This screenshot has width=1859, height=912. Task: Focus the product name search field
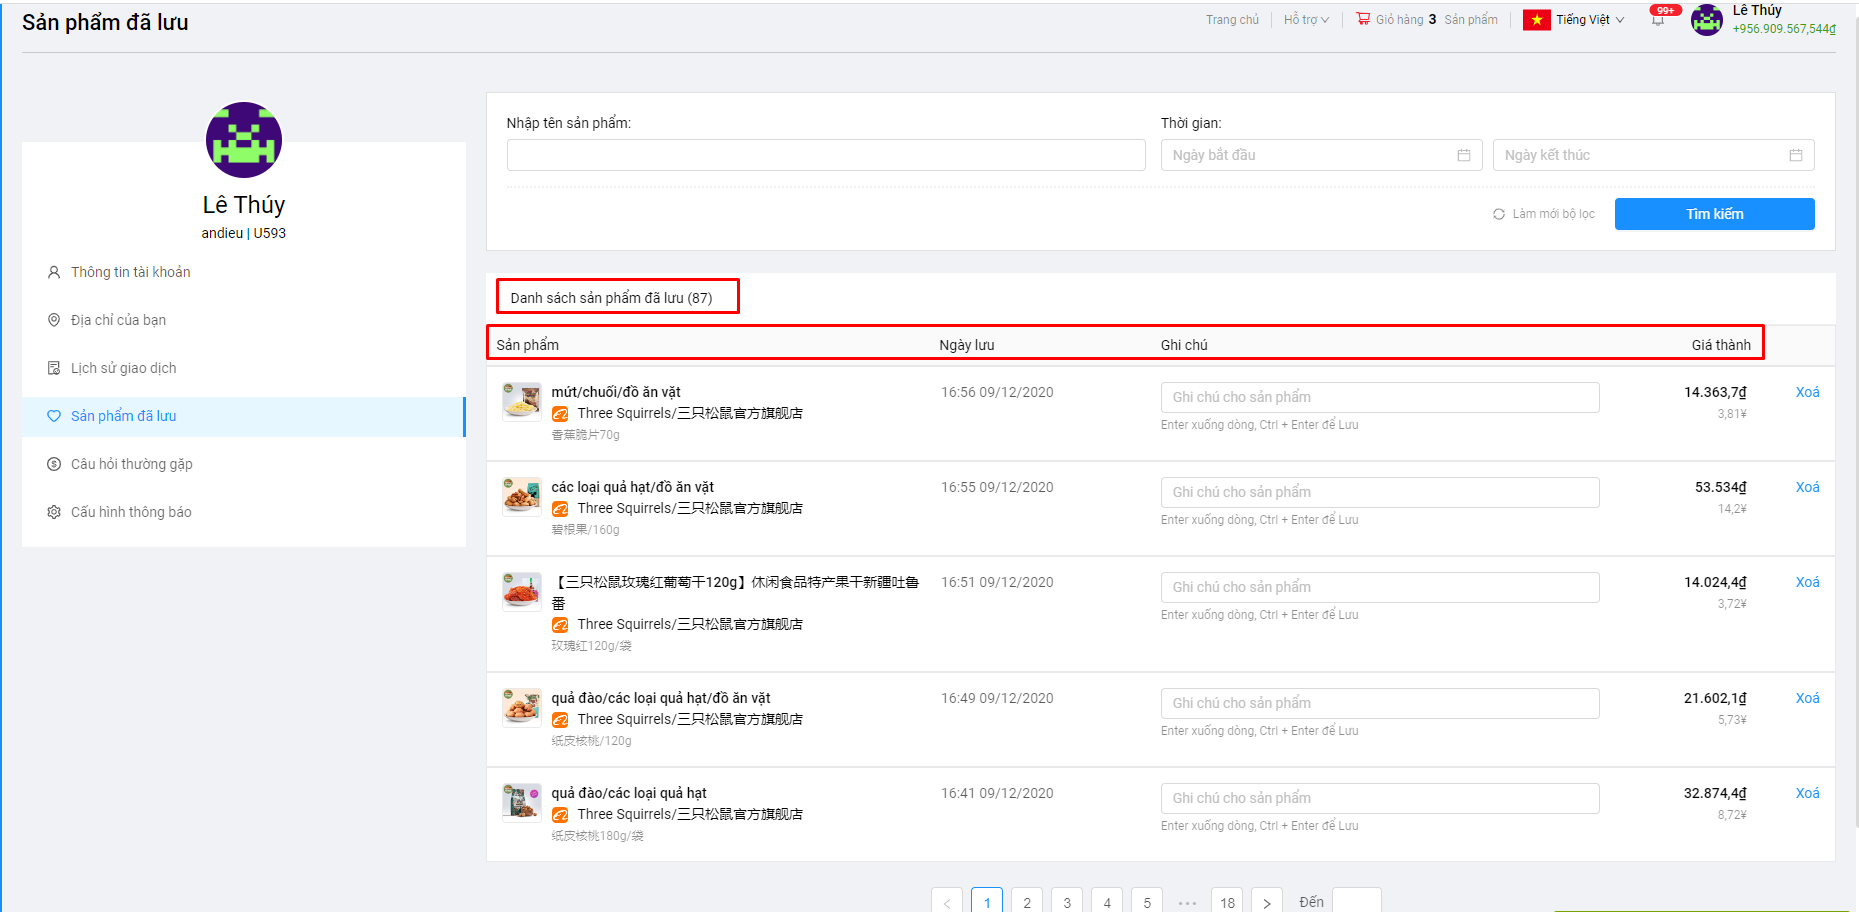tap(825, 155)
